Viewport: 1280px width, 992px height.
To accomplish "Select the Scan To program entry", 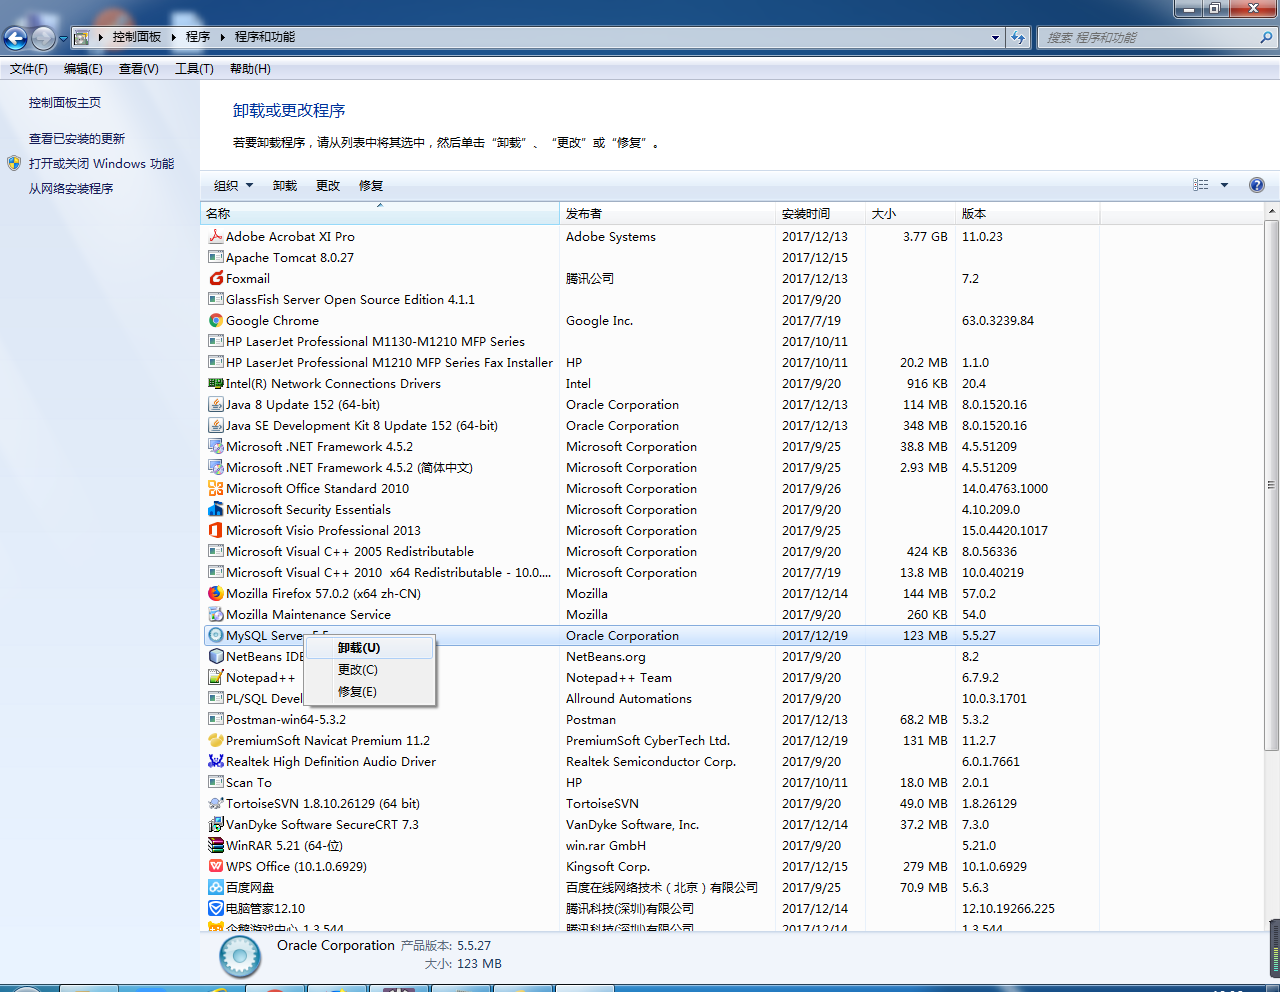I will pyautogui.click(x=650, y=782).
